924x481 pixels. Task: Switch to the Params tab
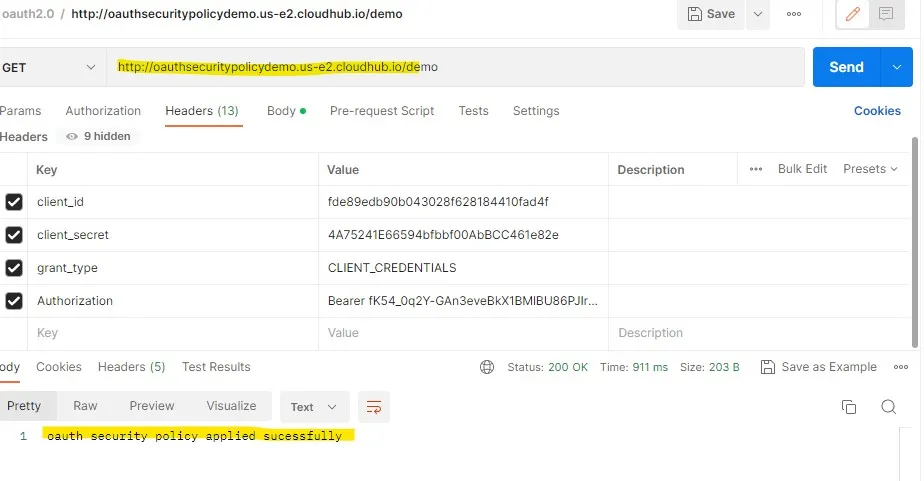(x=21, y=111)
